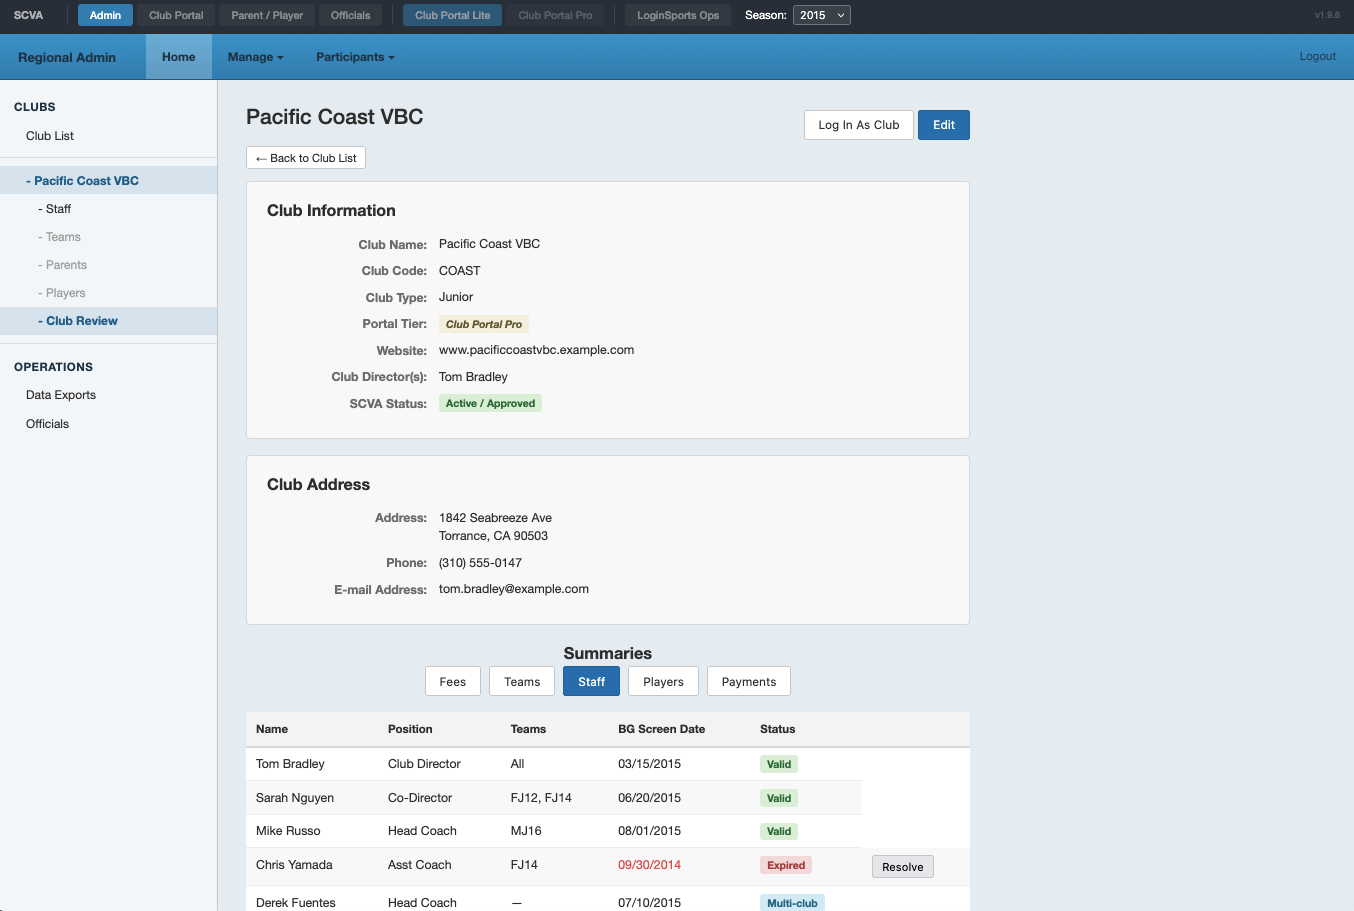Open the Staff sidebar item

pyautogui.click(x=108, y=209)
